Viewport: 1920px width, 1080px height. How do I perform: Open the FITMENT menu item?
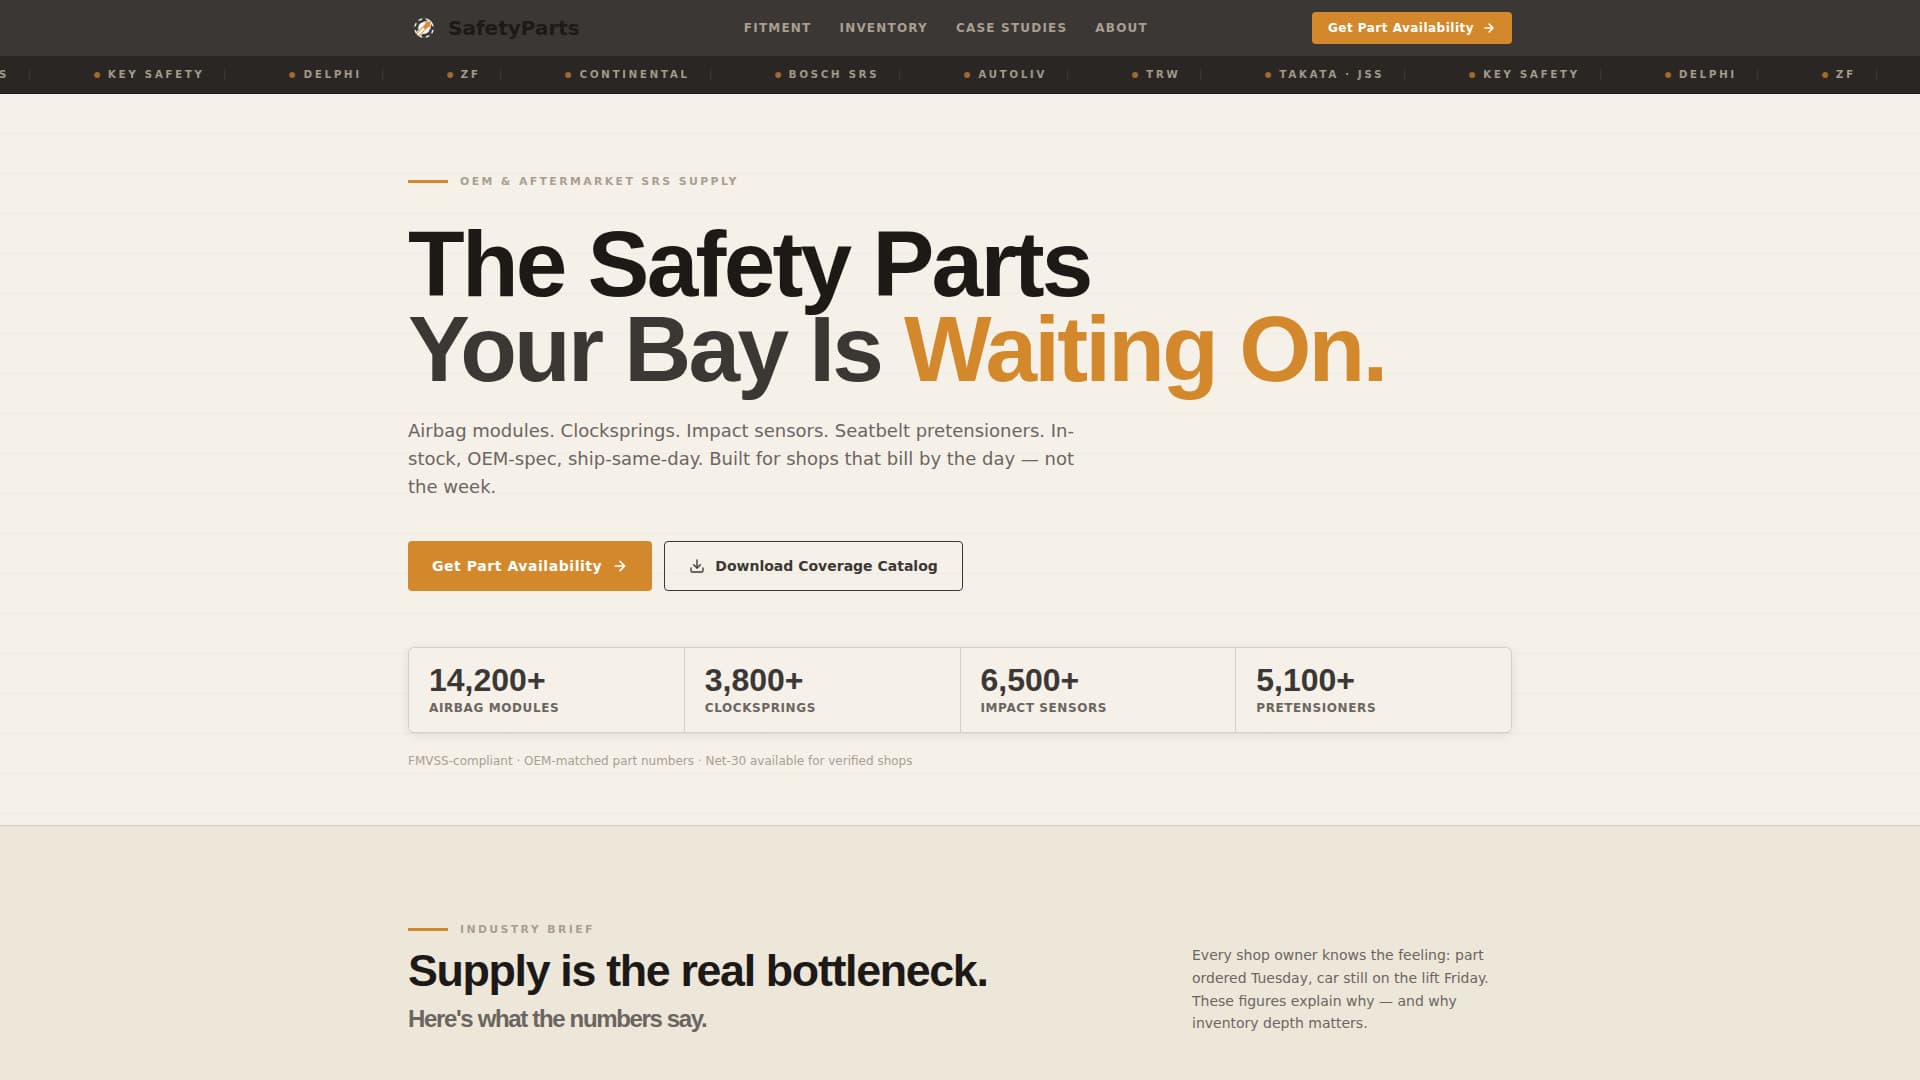[778, 27]
